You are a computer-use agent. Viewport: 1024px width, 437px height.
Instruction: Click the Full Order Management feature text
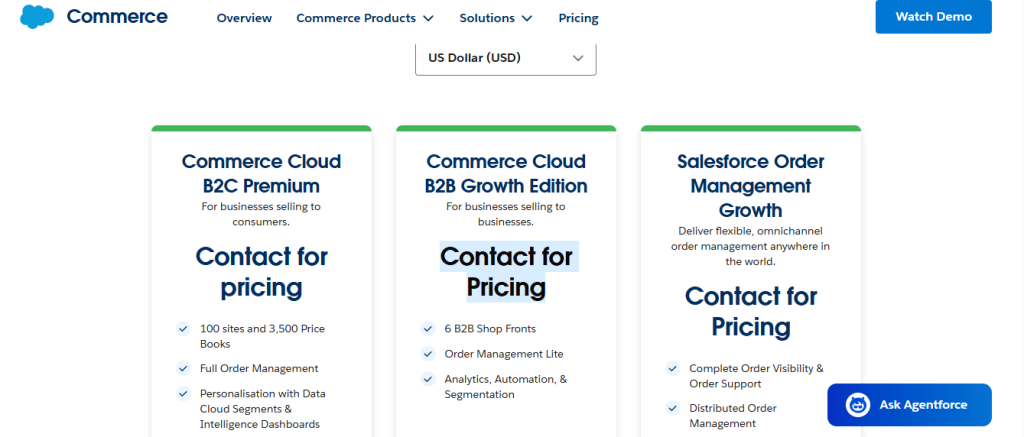259,368
